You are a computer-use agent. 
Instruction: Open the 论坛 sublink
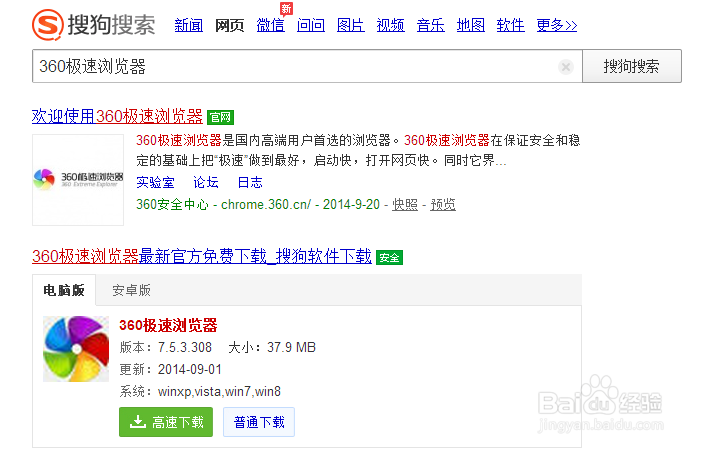205,182
